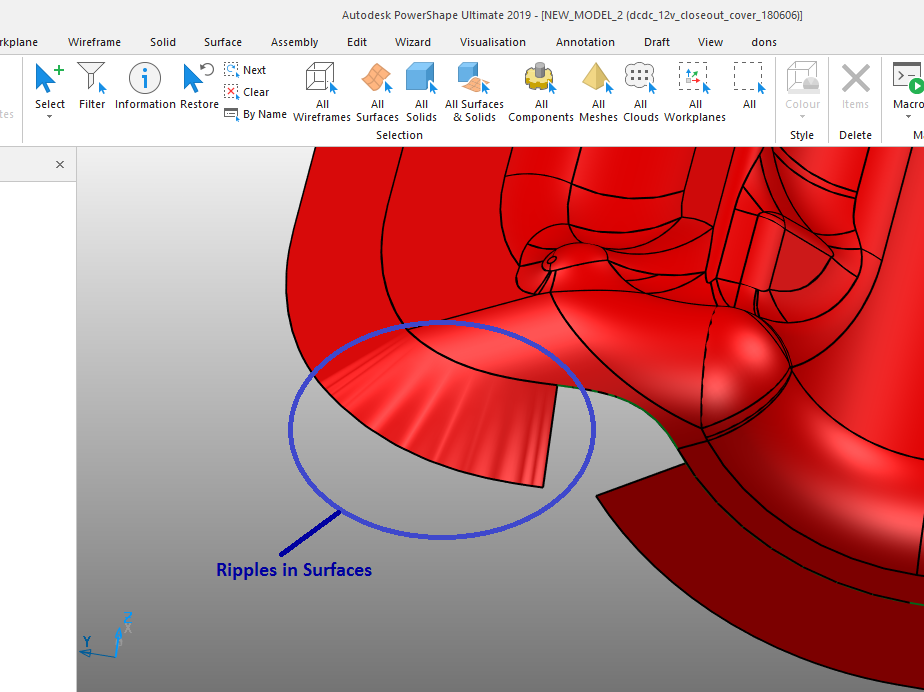
Task: Click the Next selection button
Action: tap(246, 70)
